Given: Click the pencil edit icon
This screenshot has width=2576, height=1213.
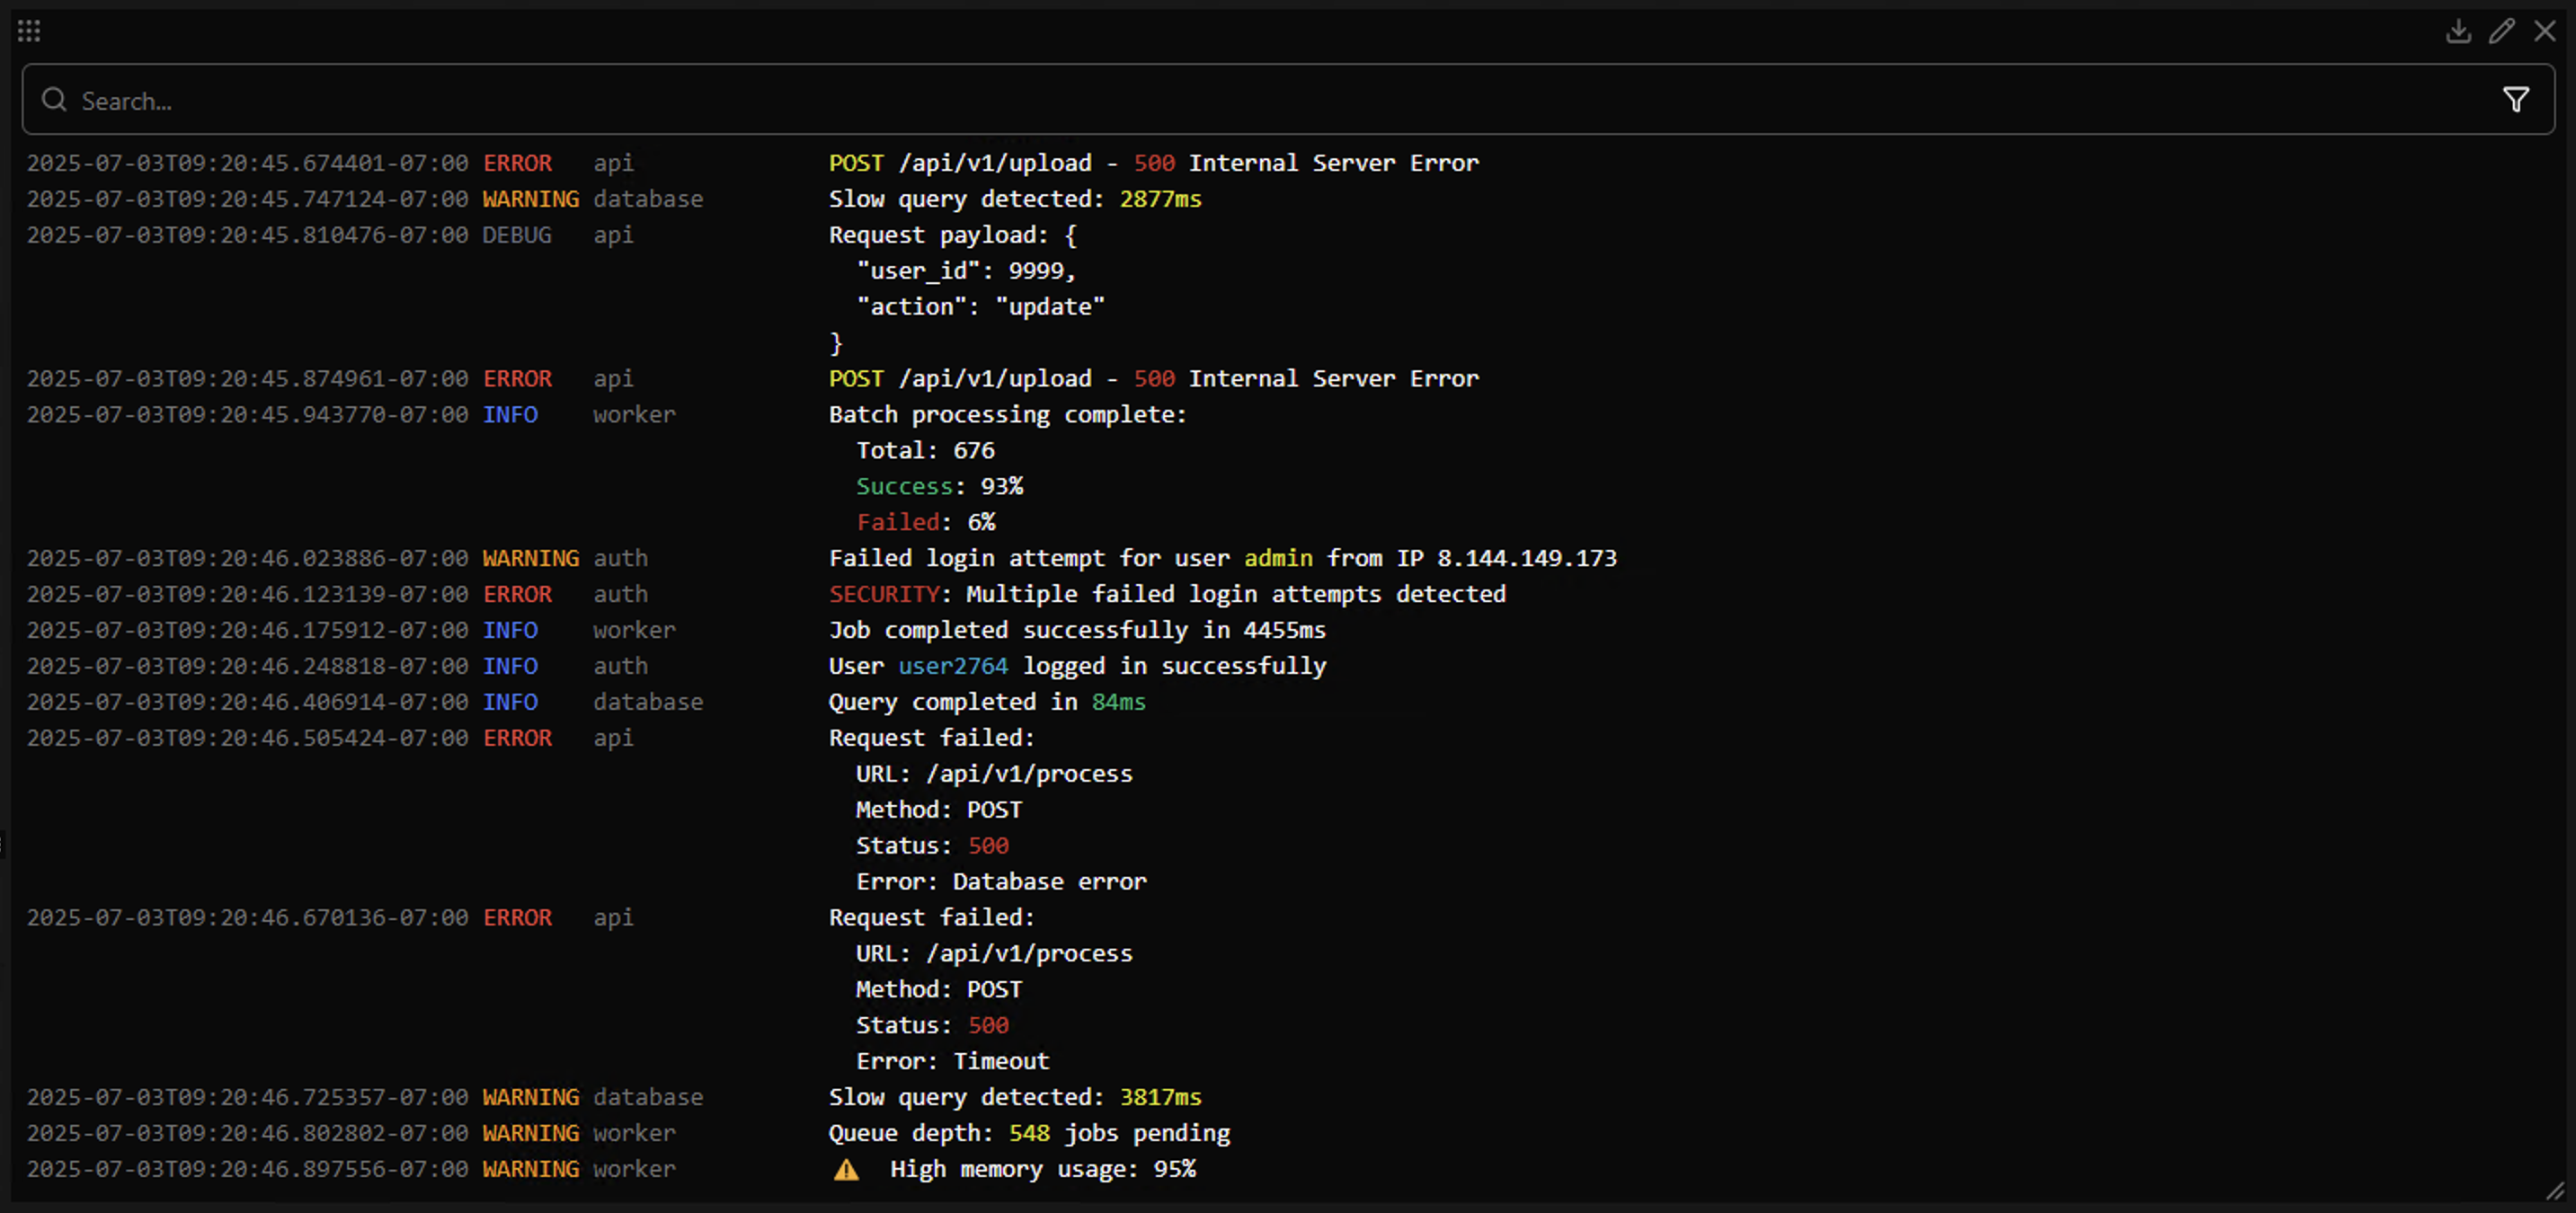Looking at the screenshot, I should point(2501,31).
